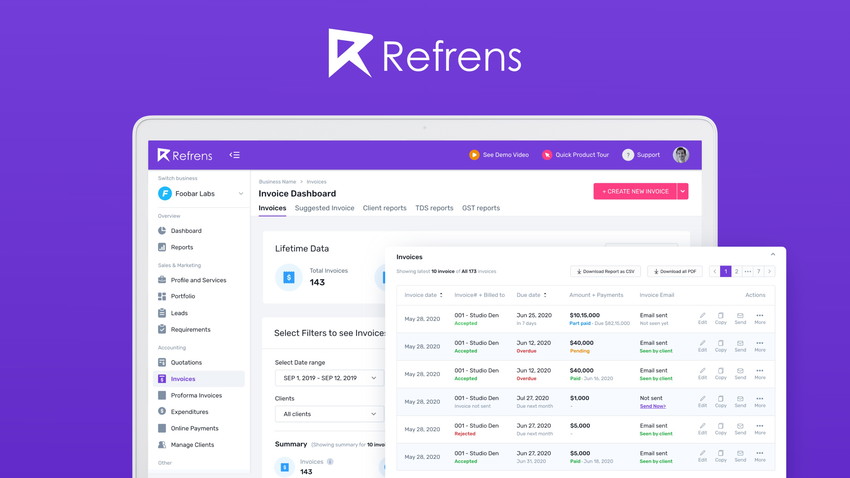Open the Select Date range dropdown
The width and height of the screenshot is (850, 478).
pyautogui.click(x=330, y=378)
